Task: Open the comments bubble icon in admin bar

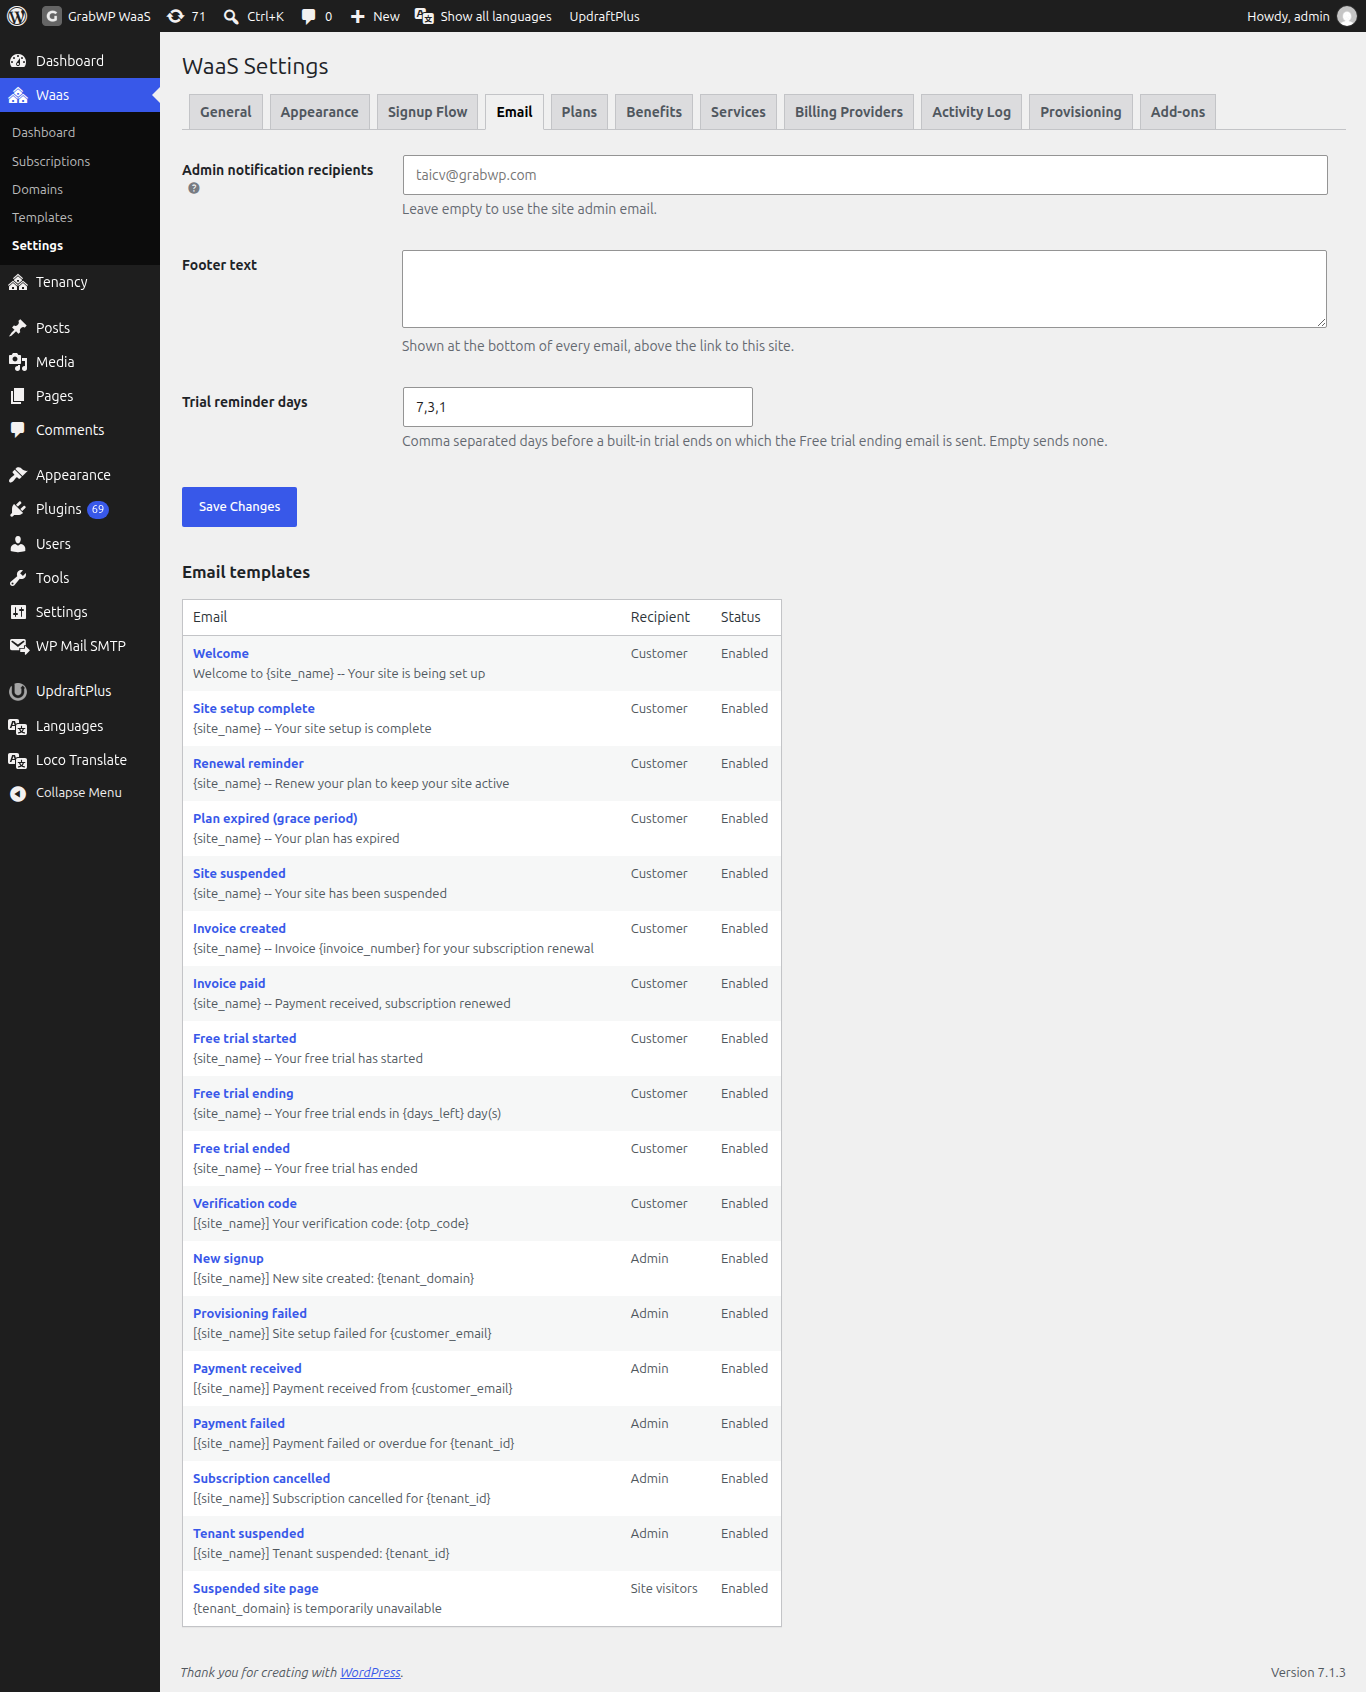Action: [x=309, y=16]
